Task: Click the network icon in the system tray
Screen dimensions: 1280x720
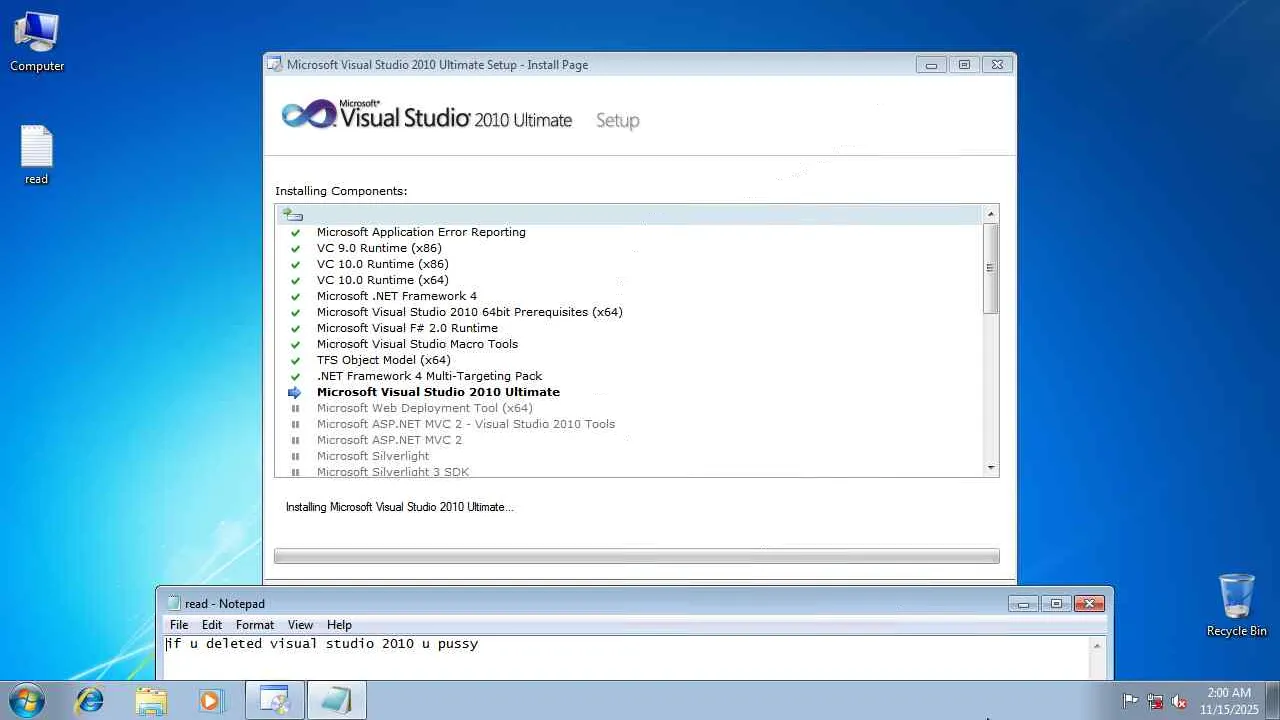Action: tap(1155, 701)
